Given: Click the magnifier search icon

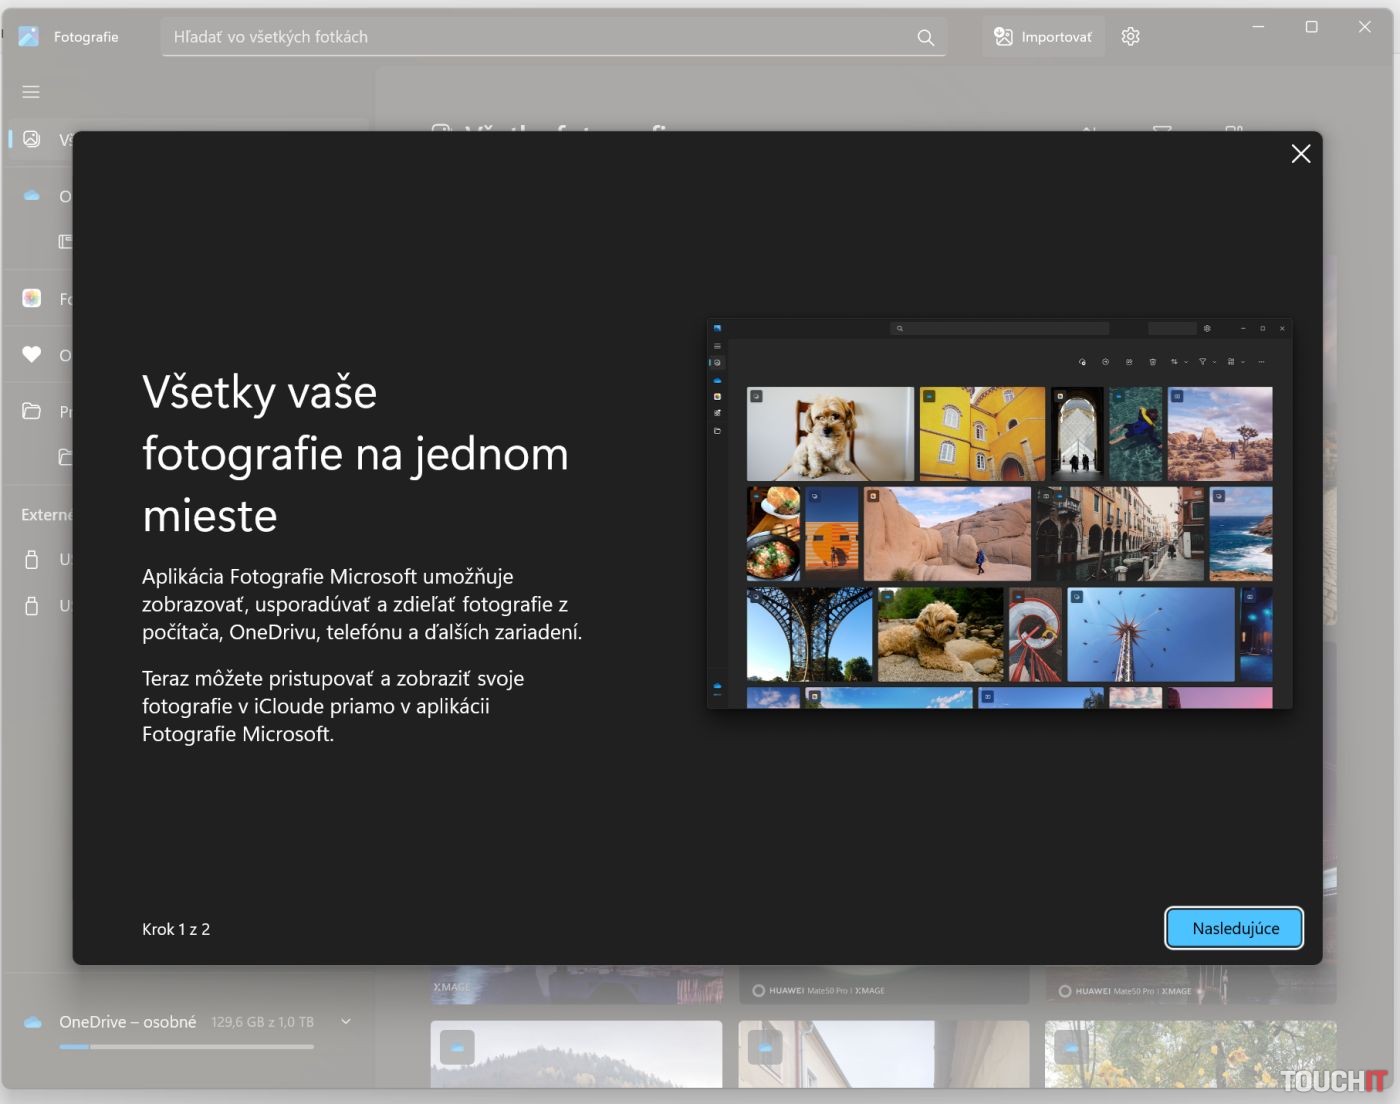Looking at the screenshot, I should coord(925,37).
